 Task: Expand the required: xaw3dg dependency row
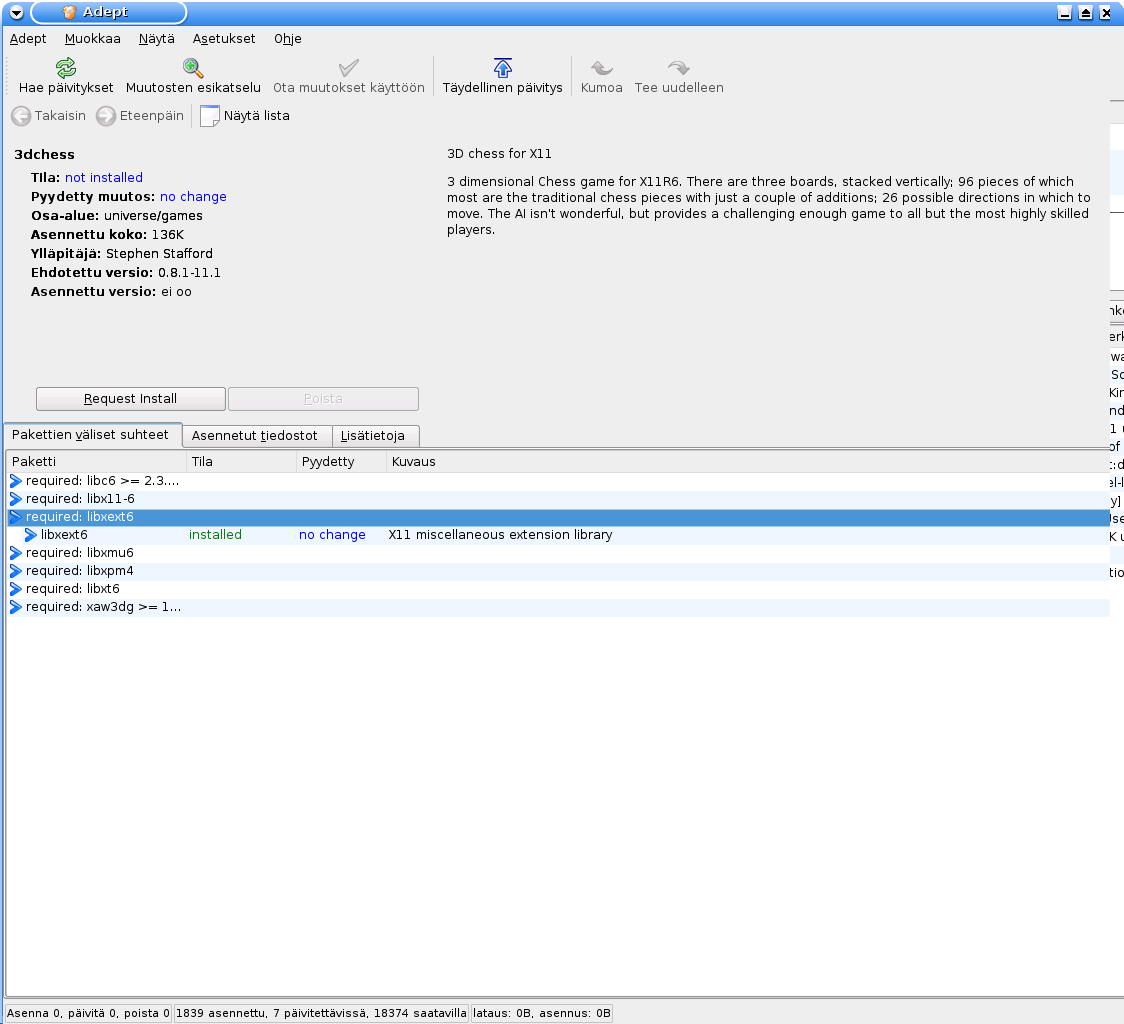(16, 607)
